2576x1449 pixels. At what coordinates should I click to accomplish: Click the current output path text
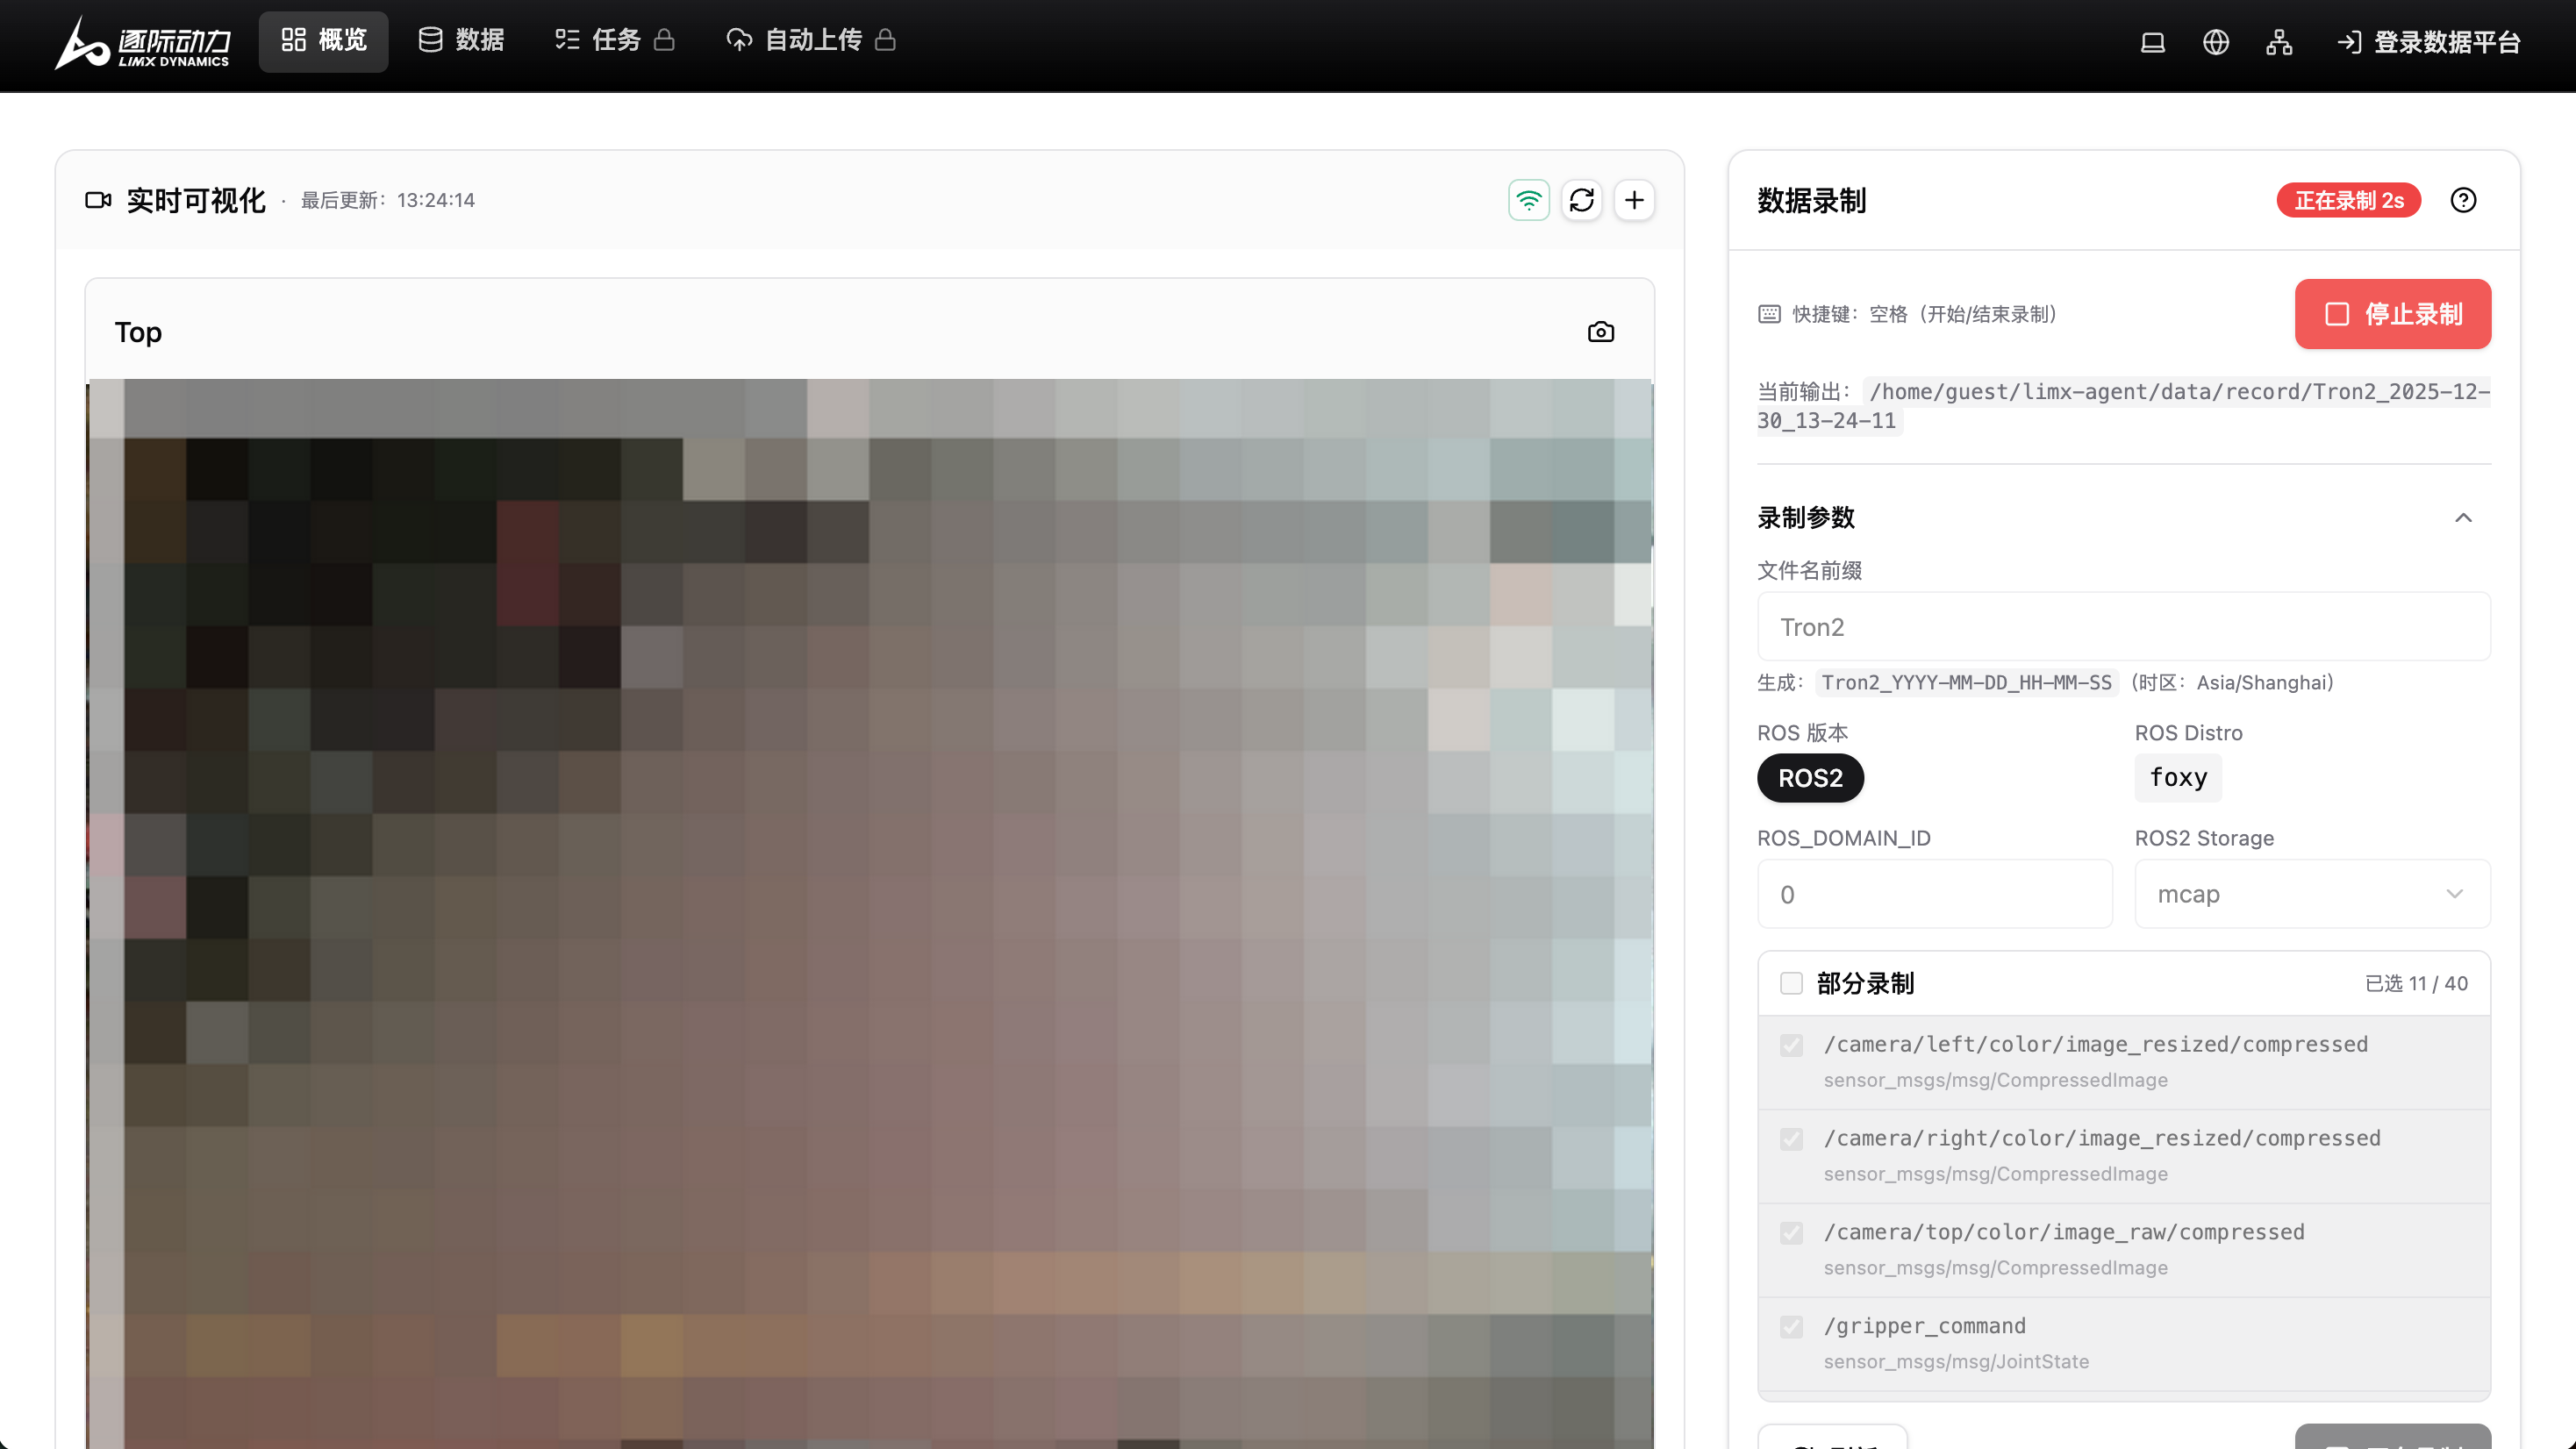[2124, 406]
